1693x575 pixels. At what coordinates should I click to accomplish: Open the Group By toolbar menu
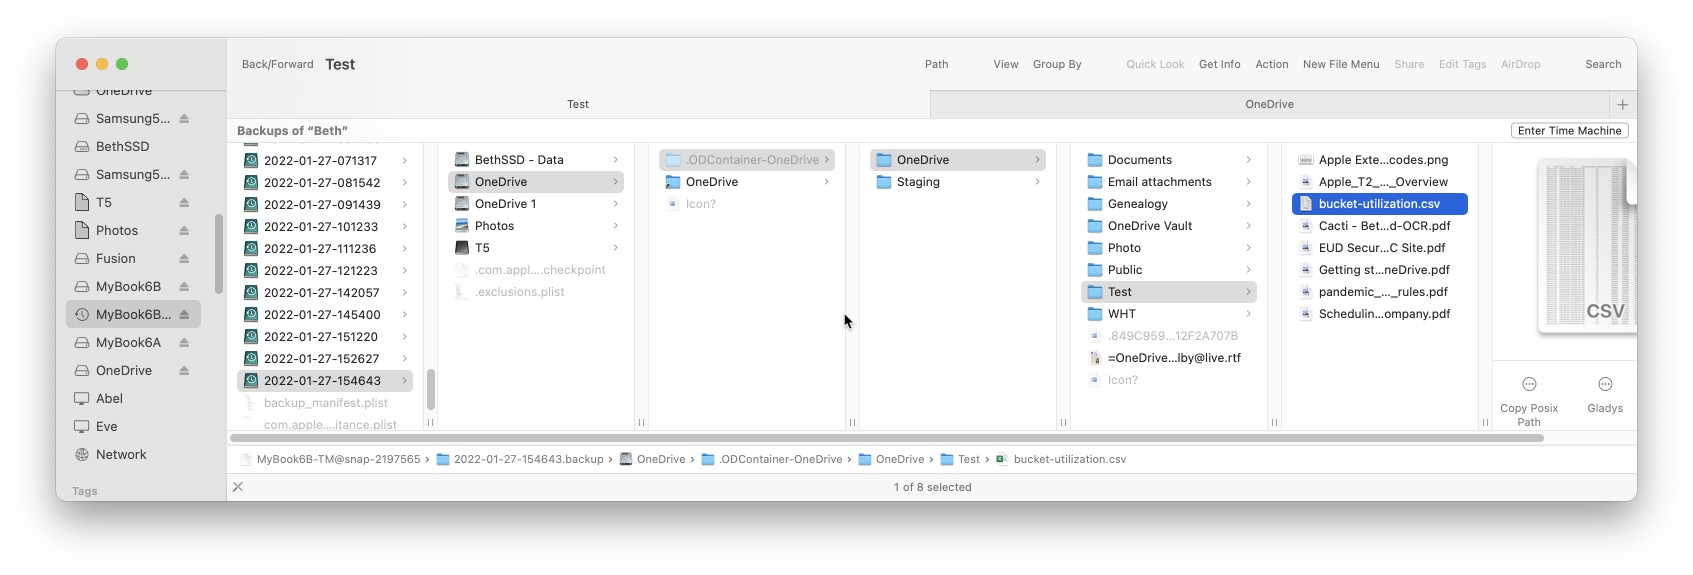(x=1057, y=64)
